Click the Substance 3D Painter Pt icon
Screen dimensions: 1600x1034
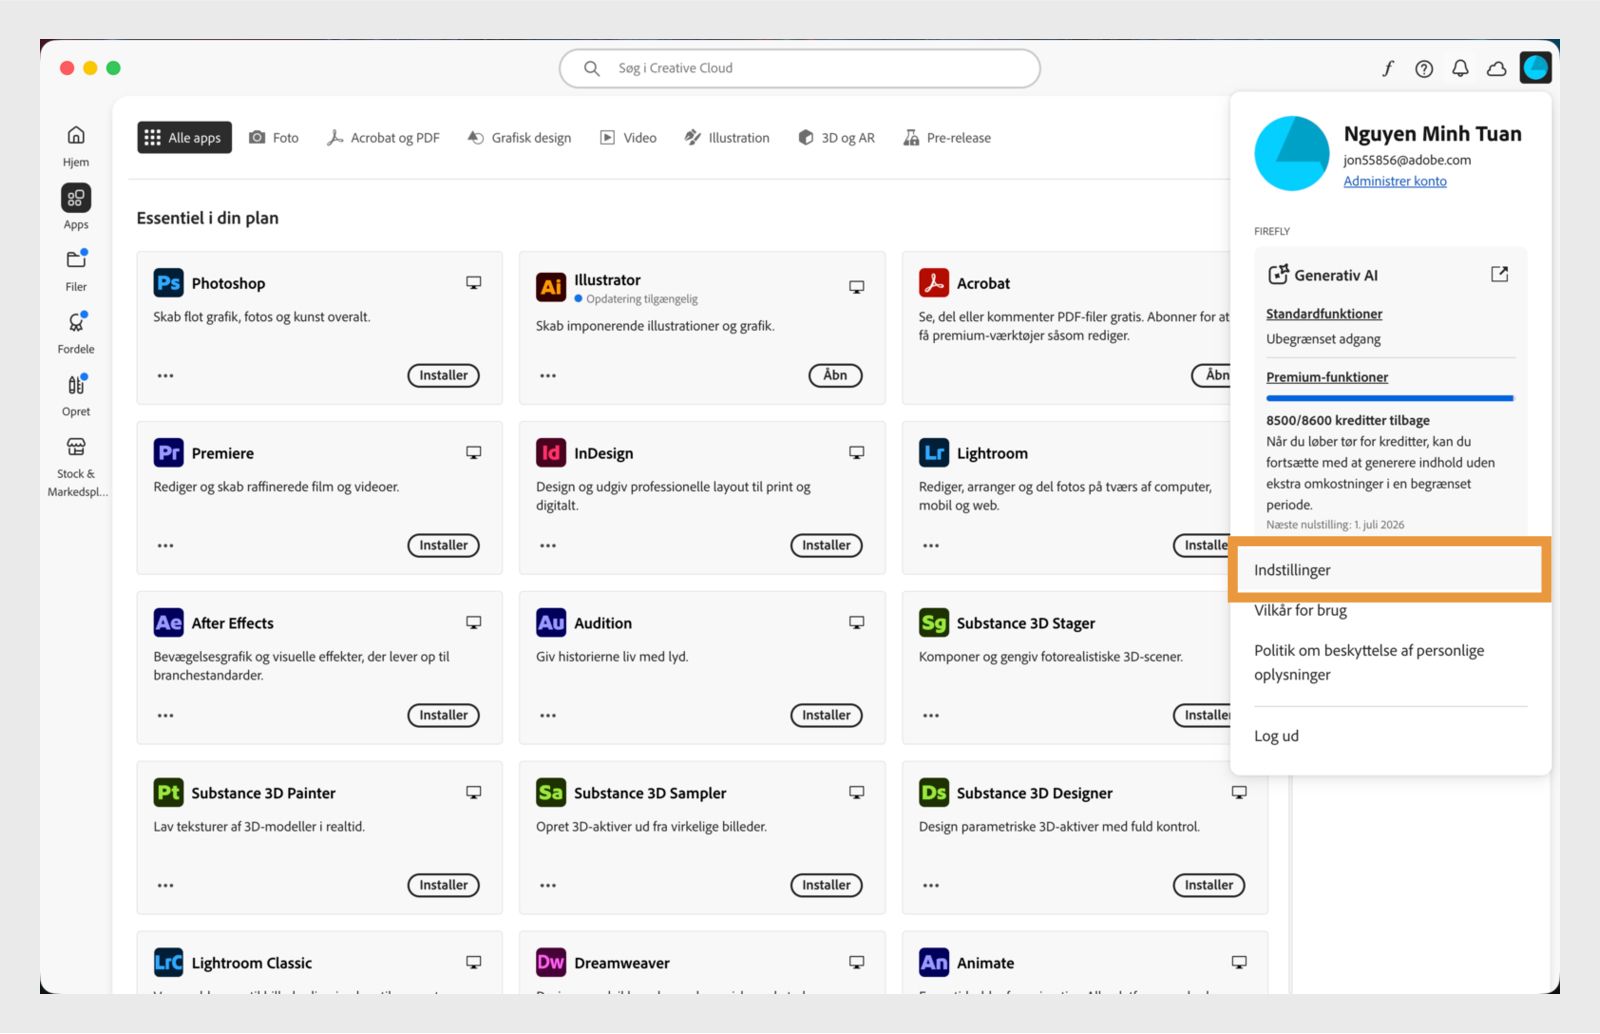point(168,793)
